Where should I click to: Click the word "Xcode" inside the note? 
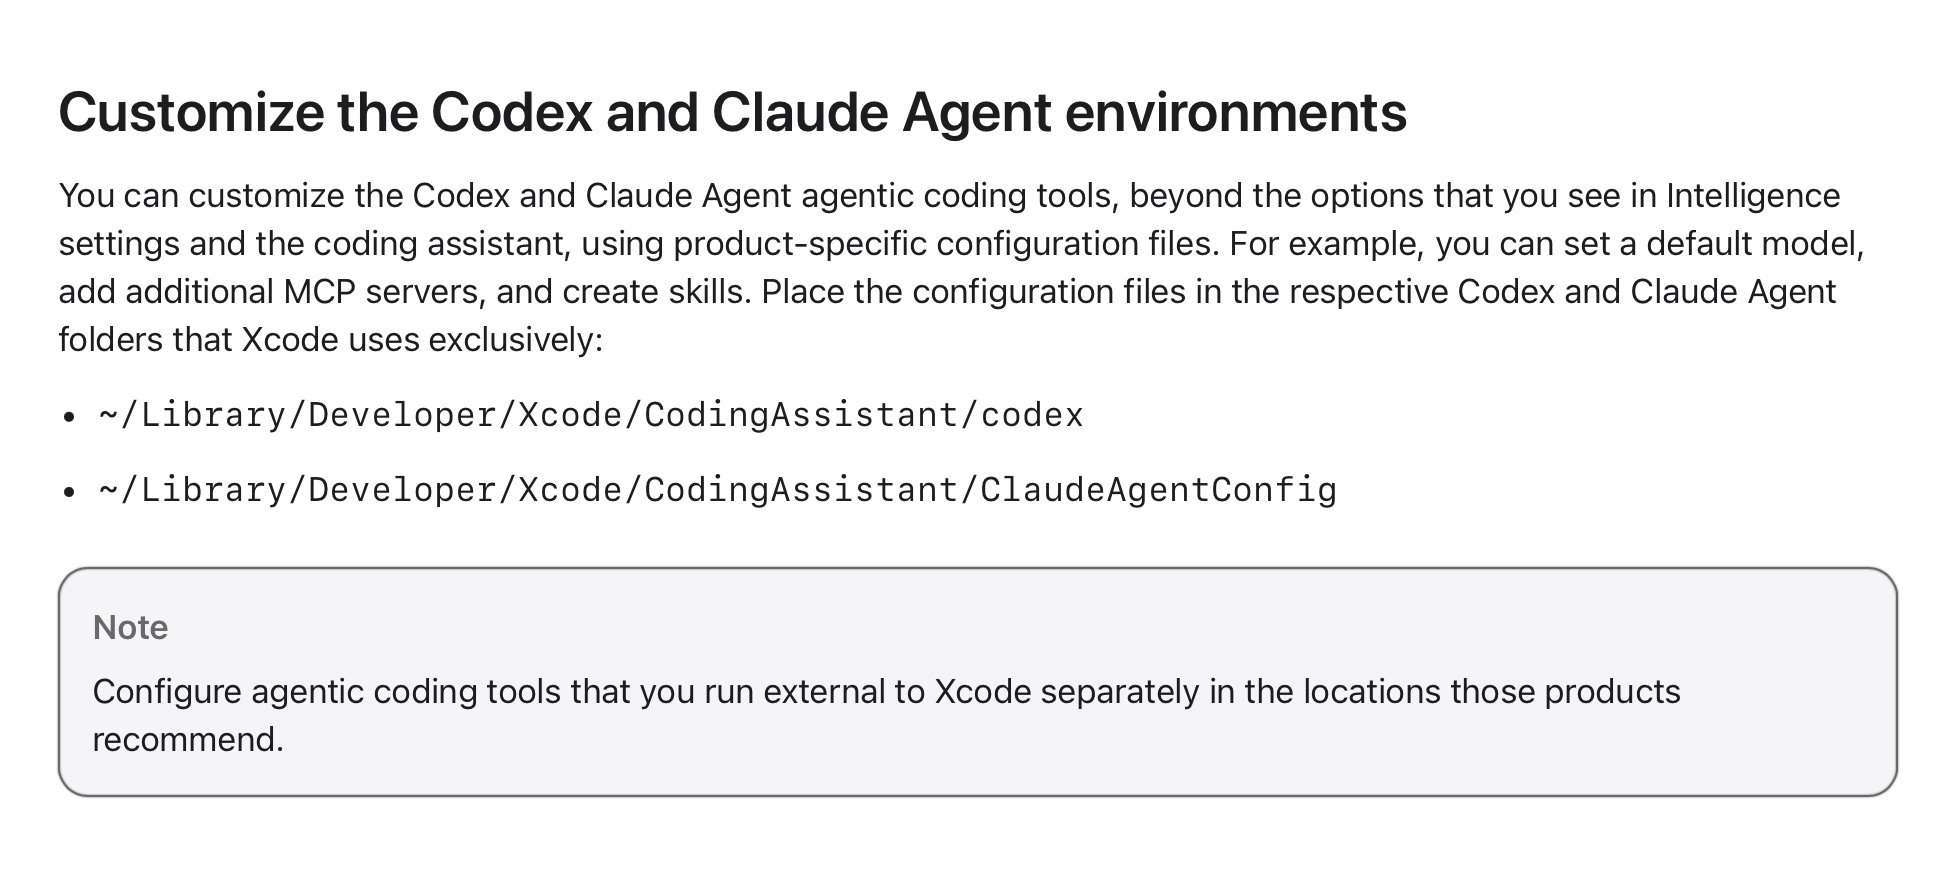982,692
